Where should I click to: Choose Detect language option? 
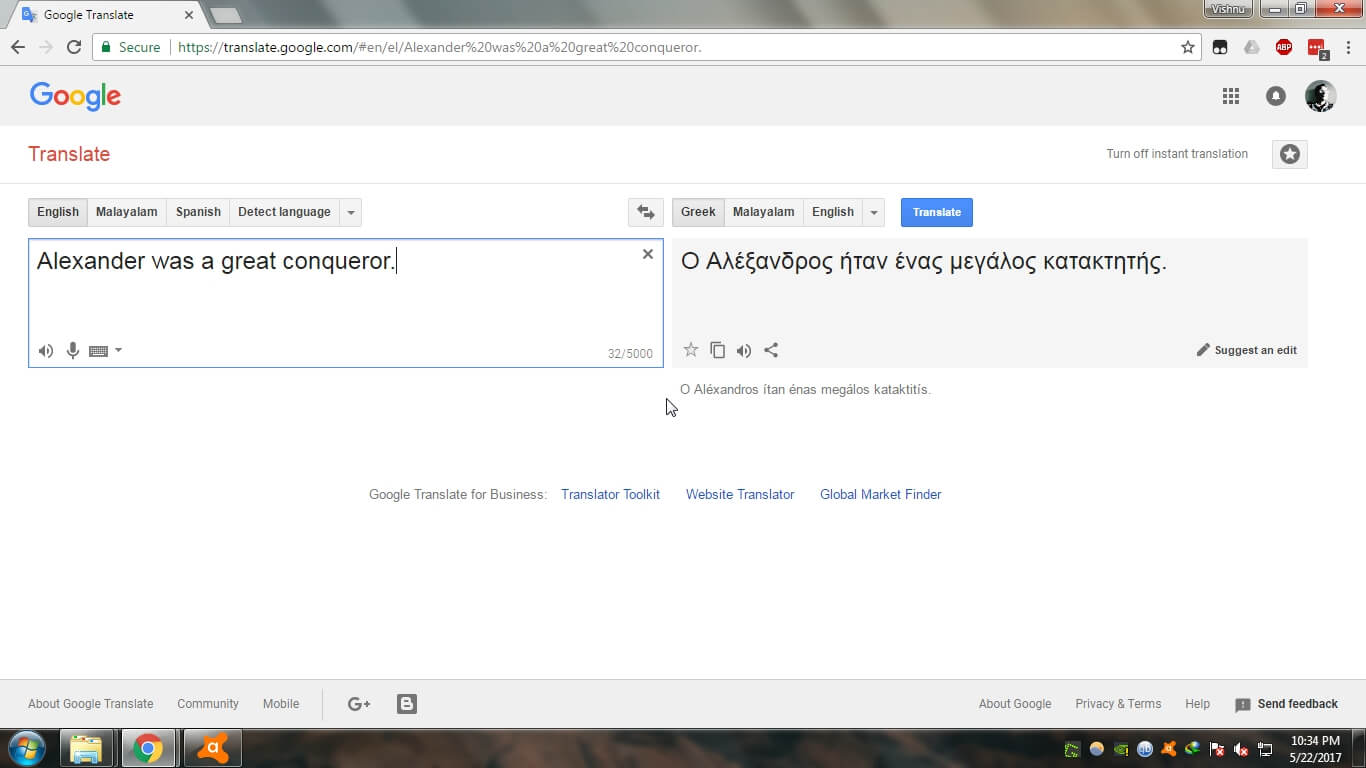coord(284,212)
